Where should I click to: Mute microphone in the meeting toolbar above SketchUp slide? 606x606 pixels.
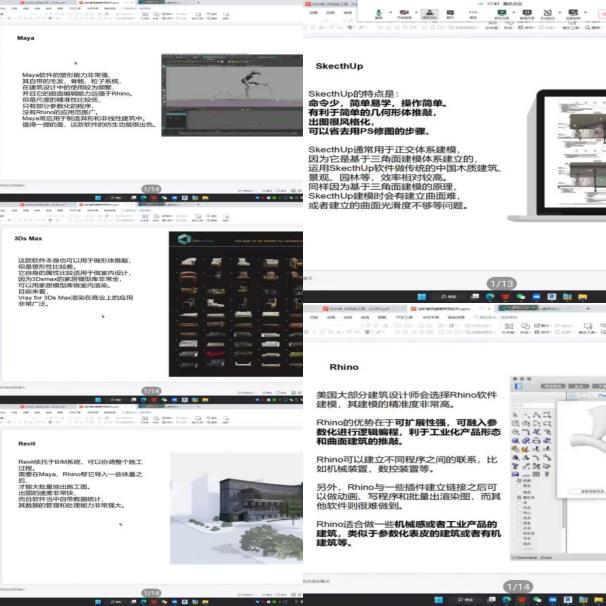tap(379, 13)
